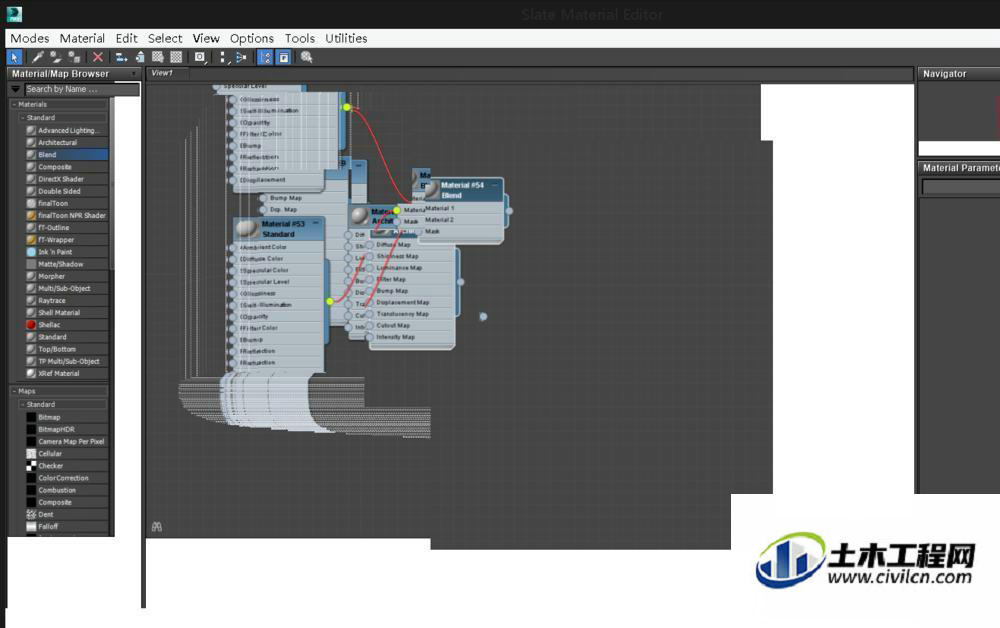Select the Blend material entry
This screenshot has width=1000, height=628.
(x=66, y=154)
